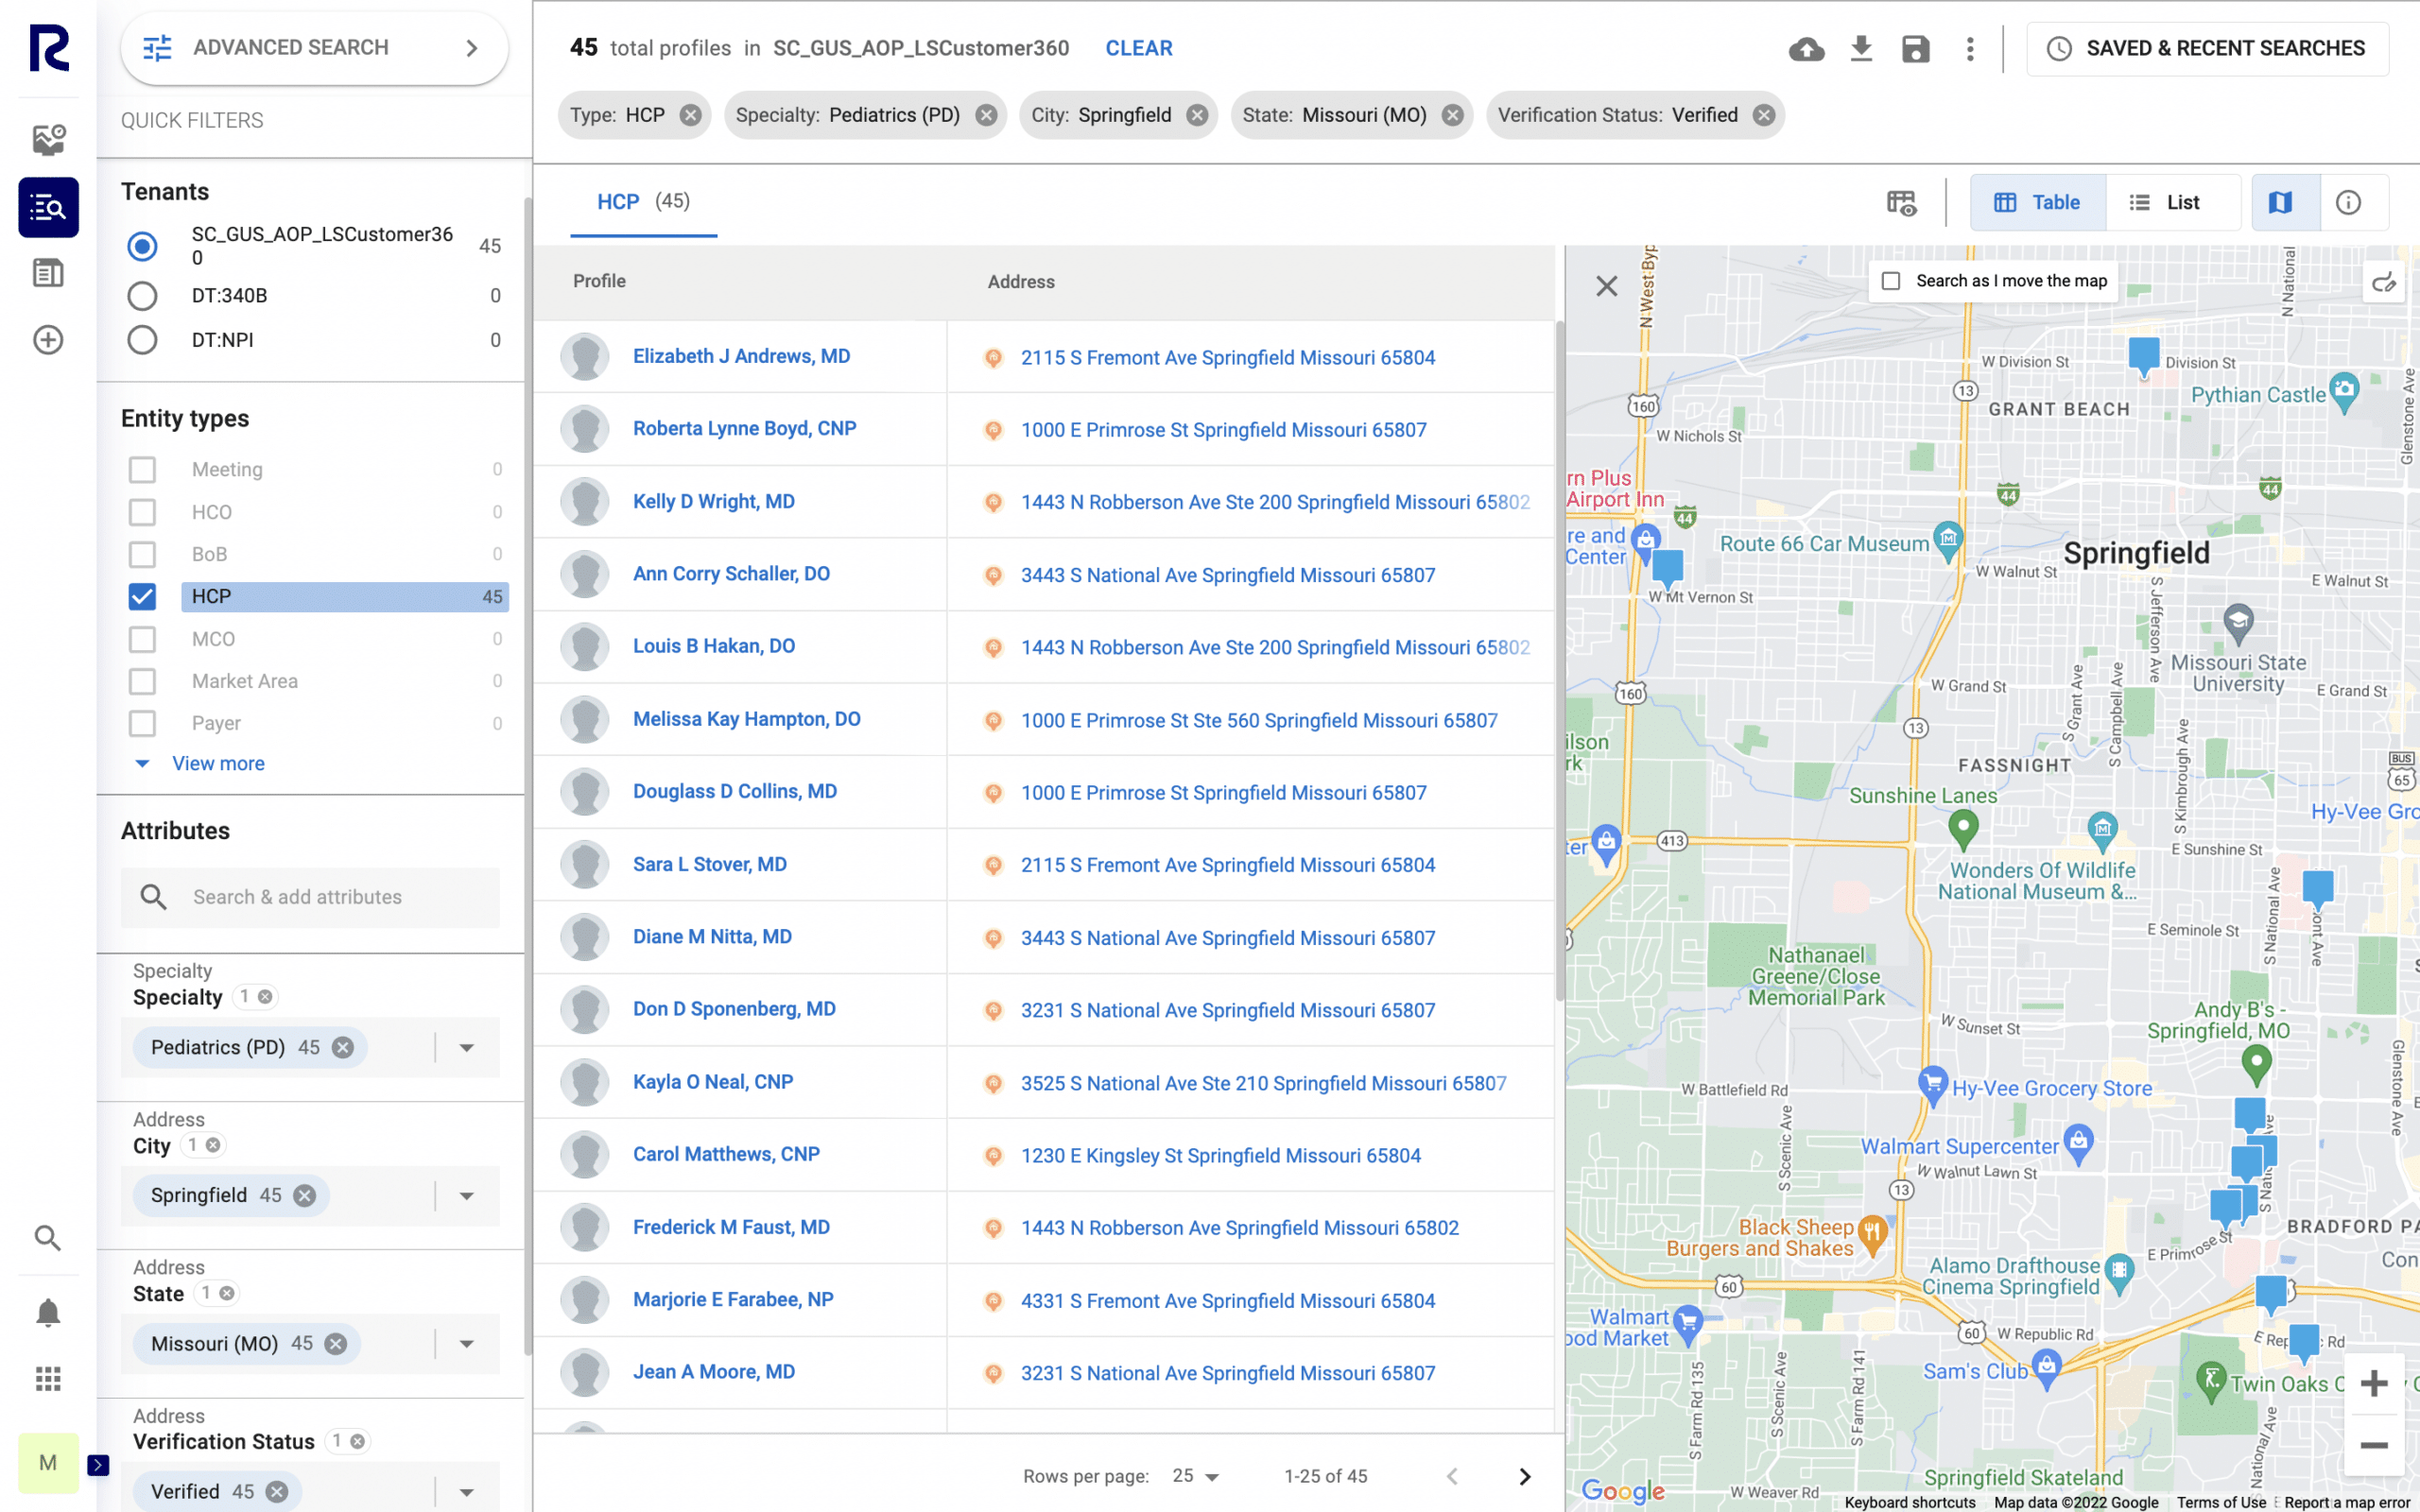Click CLEAR to remove all filters
The image size is (2420, 1512).
pos(1138,47)
